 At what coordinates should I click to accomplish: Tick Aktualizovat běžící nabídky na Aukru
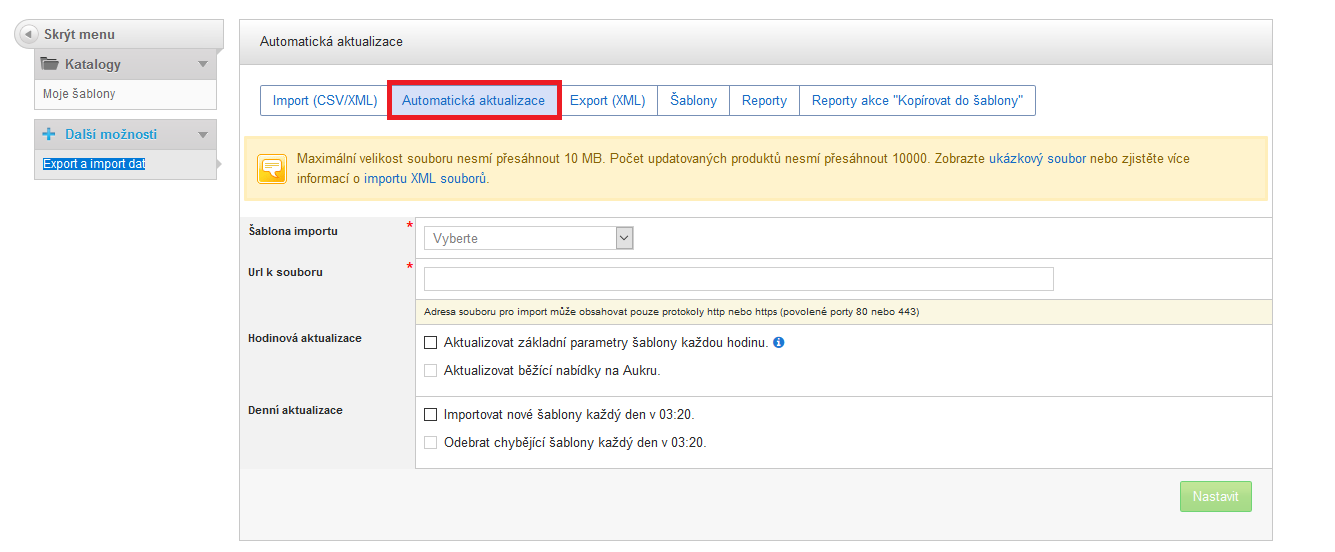431,370
